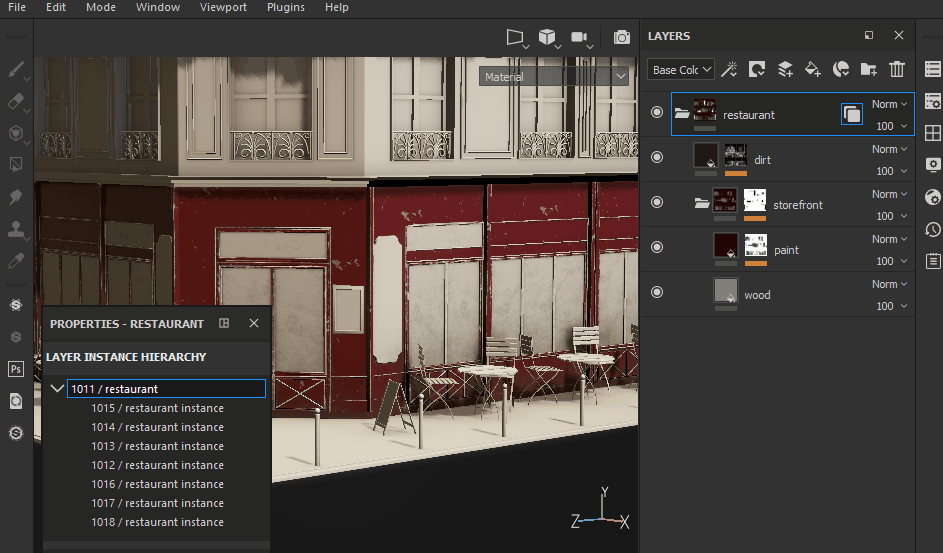Open the 3D cube view mode icon

(547, 37)
